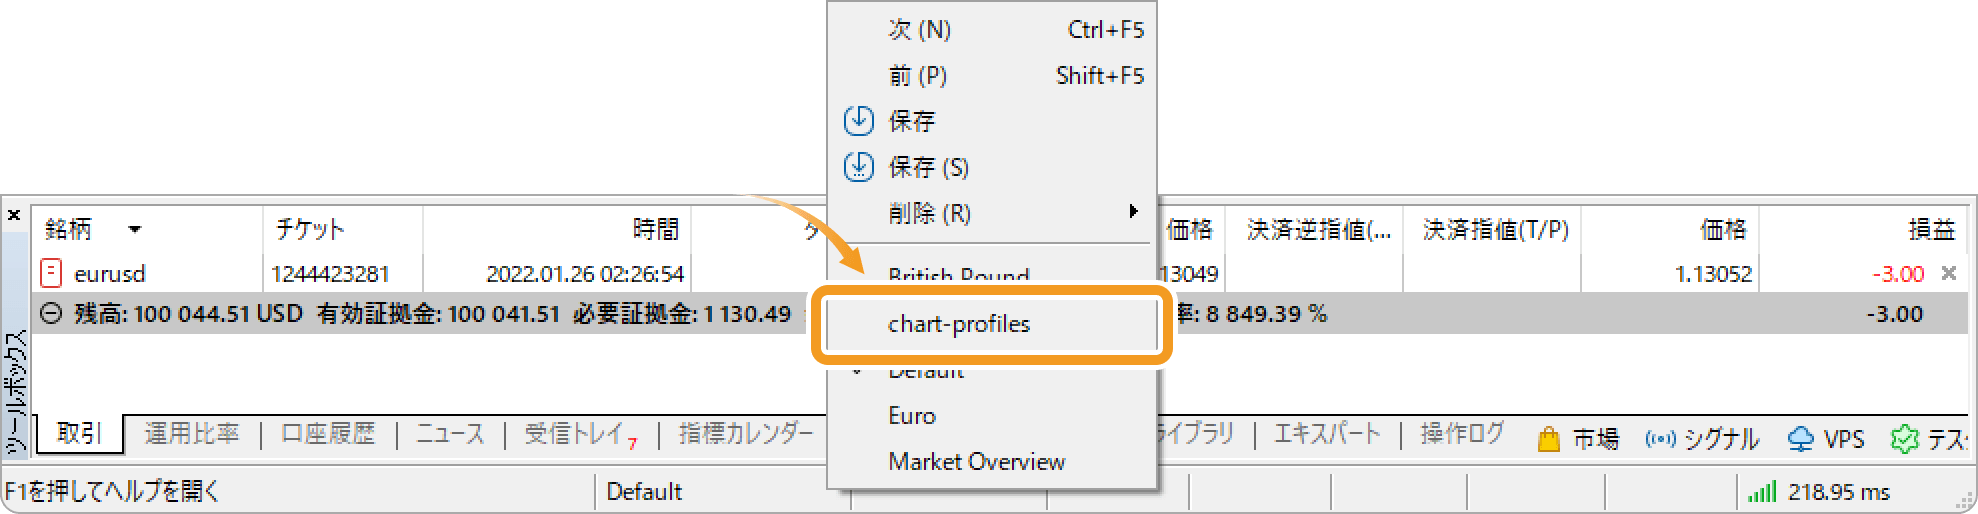This screenshot has width=1978, height=514.
Task: Click the 決済指値(T/P) column header
Action: (x=1495, y=230)
